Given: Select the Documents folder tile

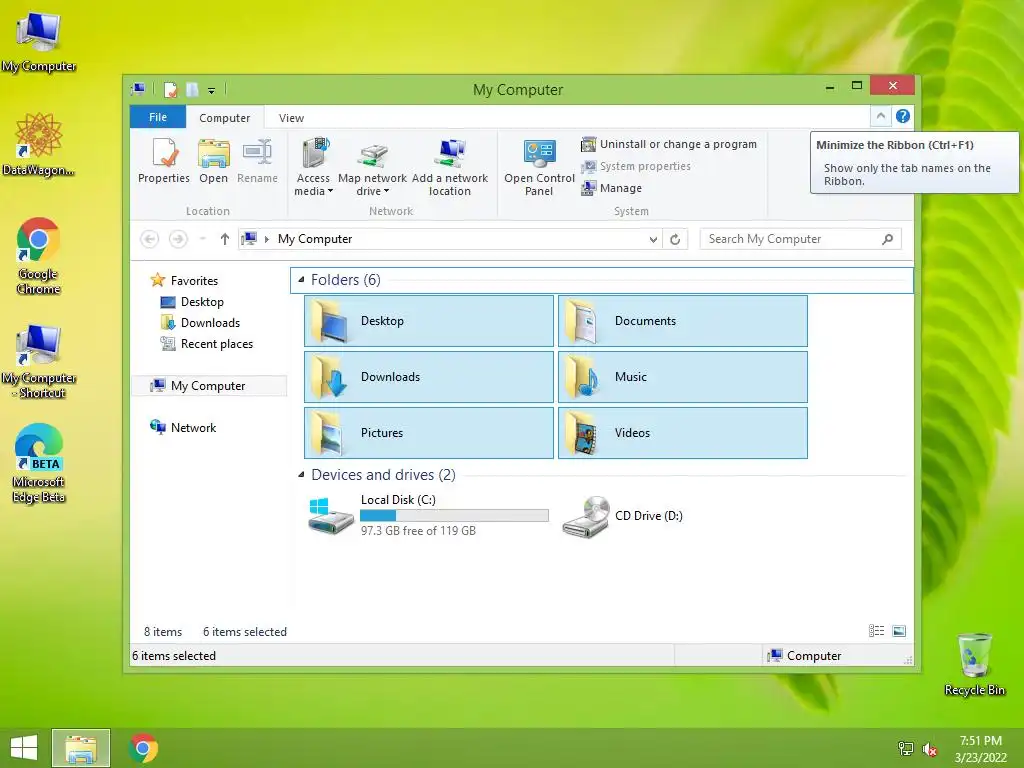Looking at the screenshot, I should click(x=683, y=321).
